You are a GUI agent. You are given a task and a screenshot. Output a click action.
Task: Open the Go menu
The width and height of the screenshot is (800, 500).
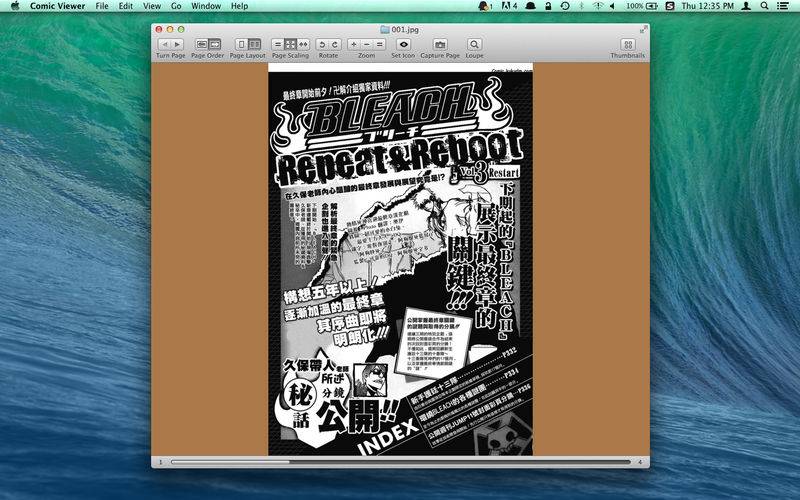click(176, 6)
